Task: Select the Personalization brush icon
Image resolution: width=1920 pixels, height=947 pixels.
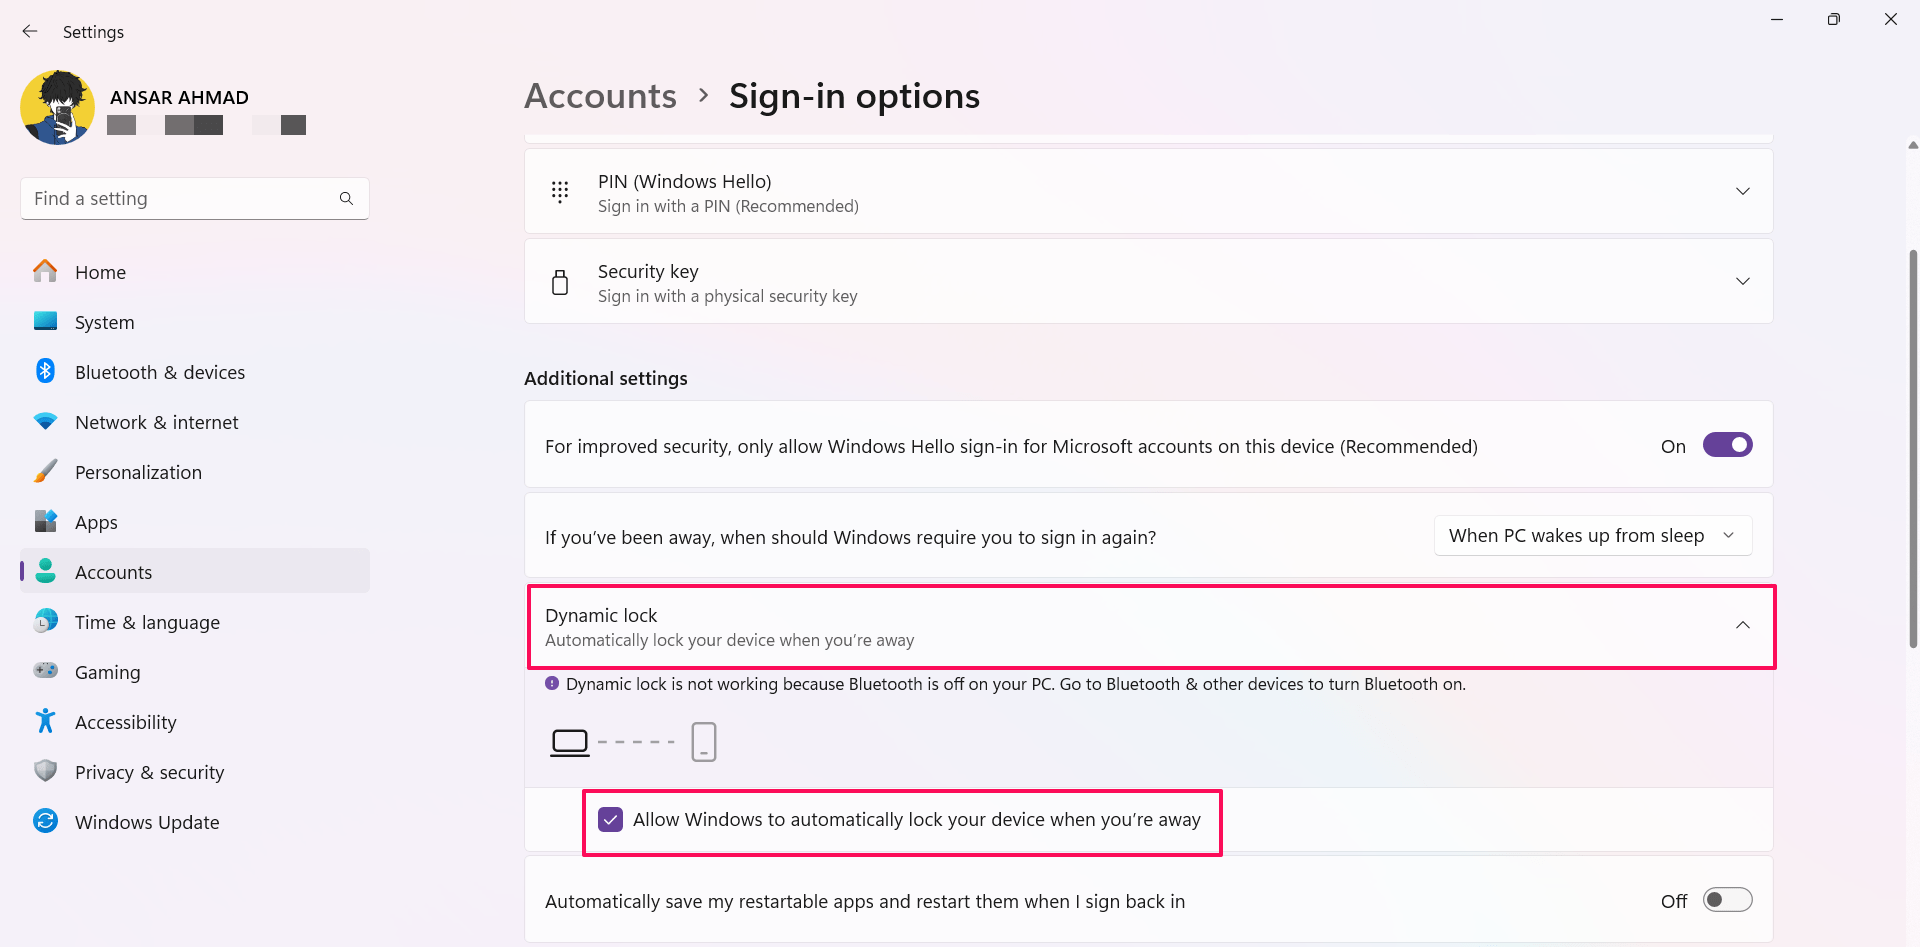Action: pyautogui.click(x=45, y=471)
